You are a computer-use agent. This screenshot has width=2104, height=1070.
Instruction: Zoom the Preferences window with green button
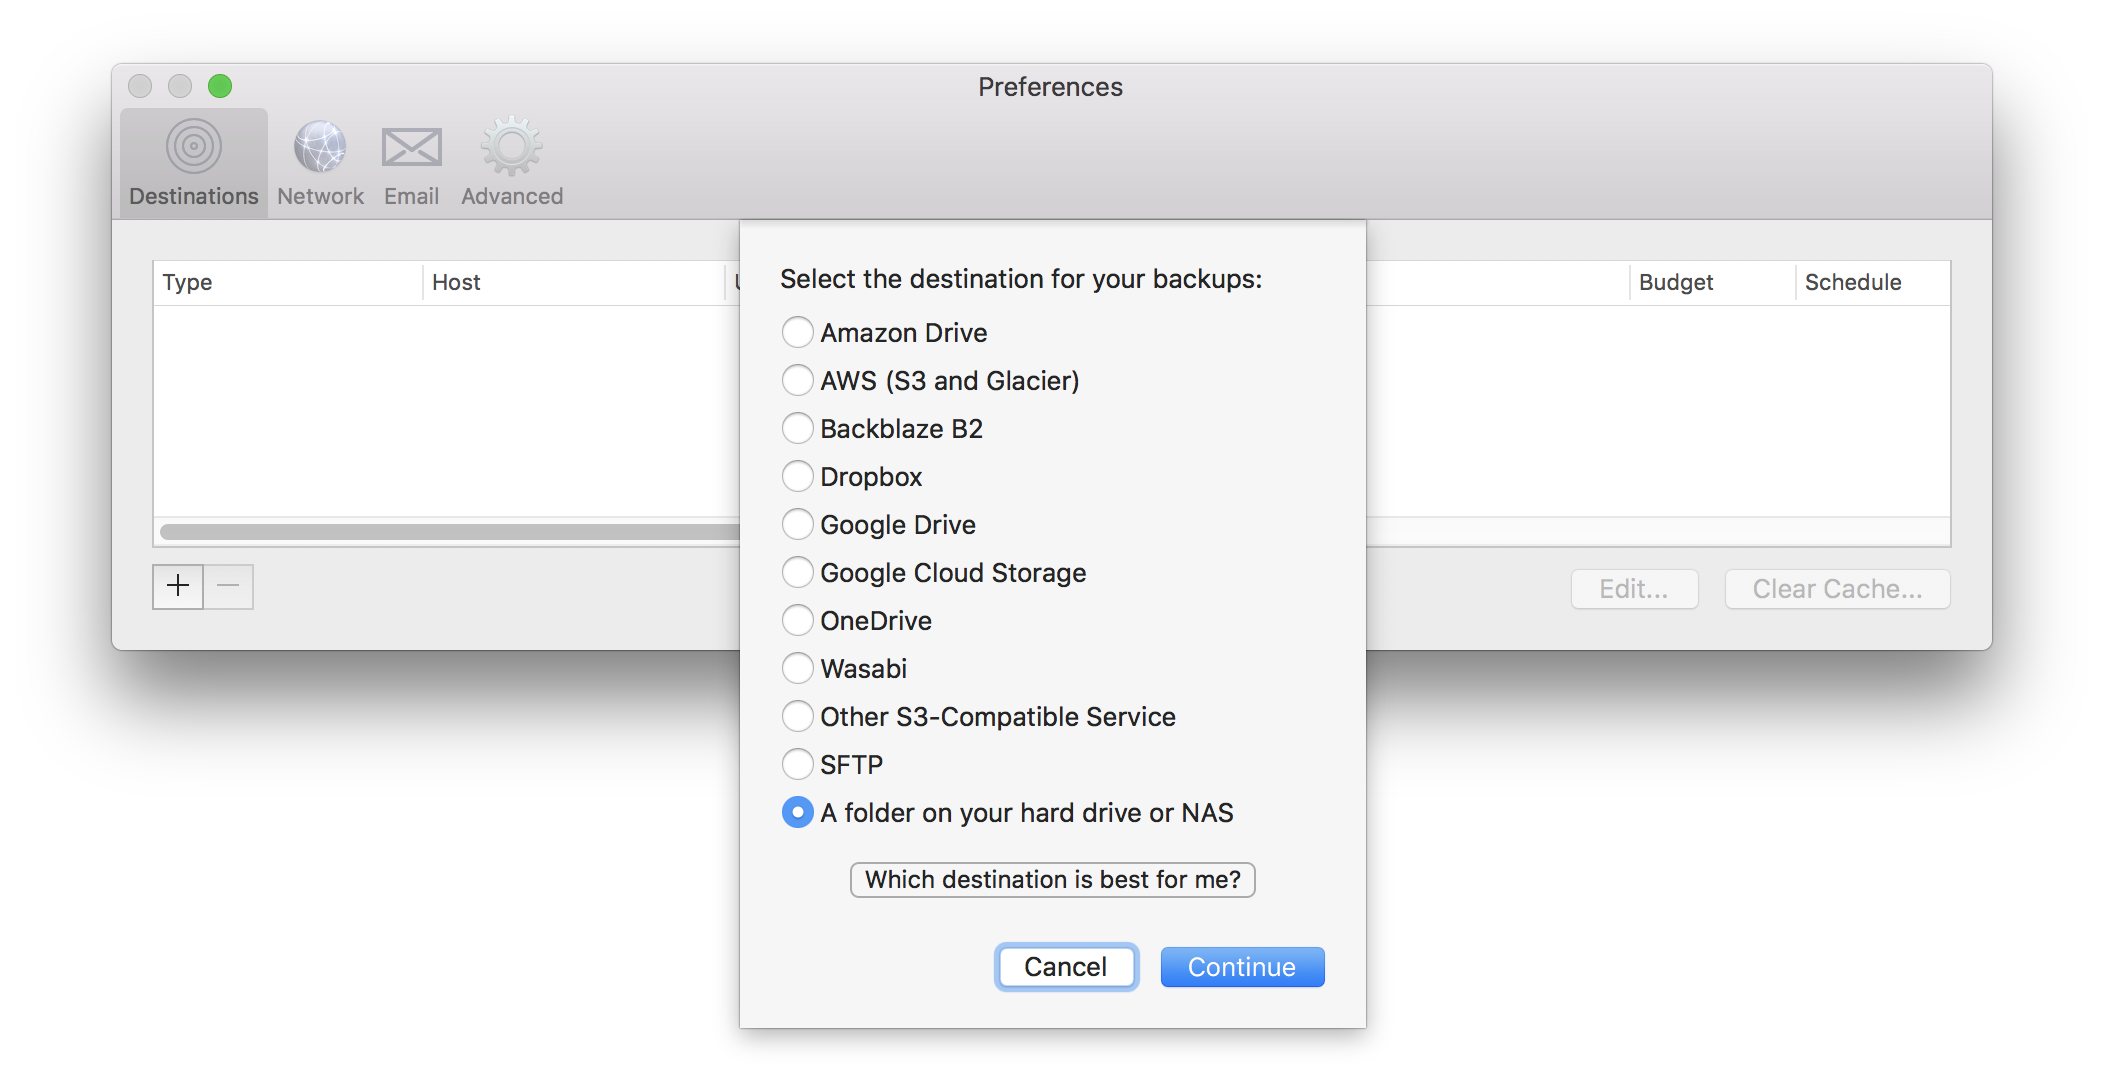click(220, 86)
